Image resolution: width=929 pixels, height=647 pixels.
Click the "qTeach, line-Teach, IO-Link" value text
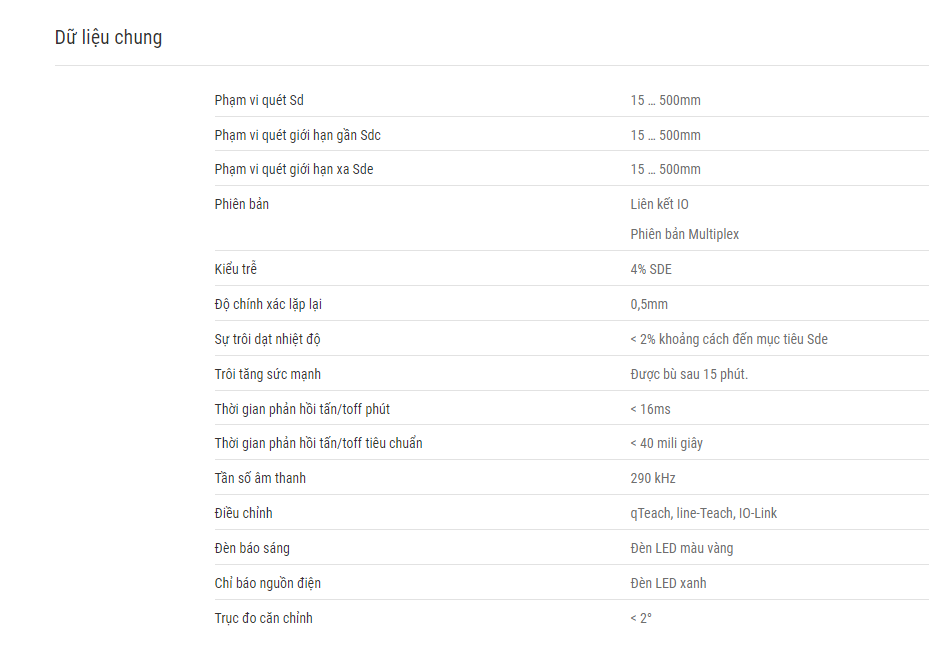[x=703, y=513]
